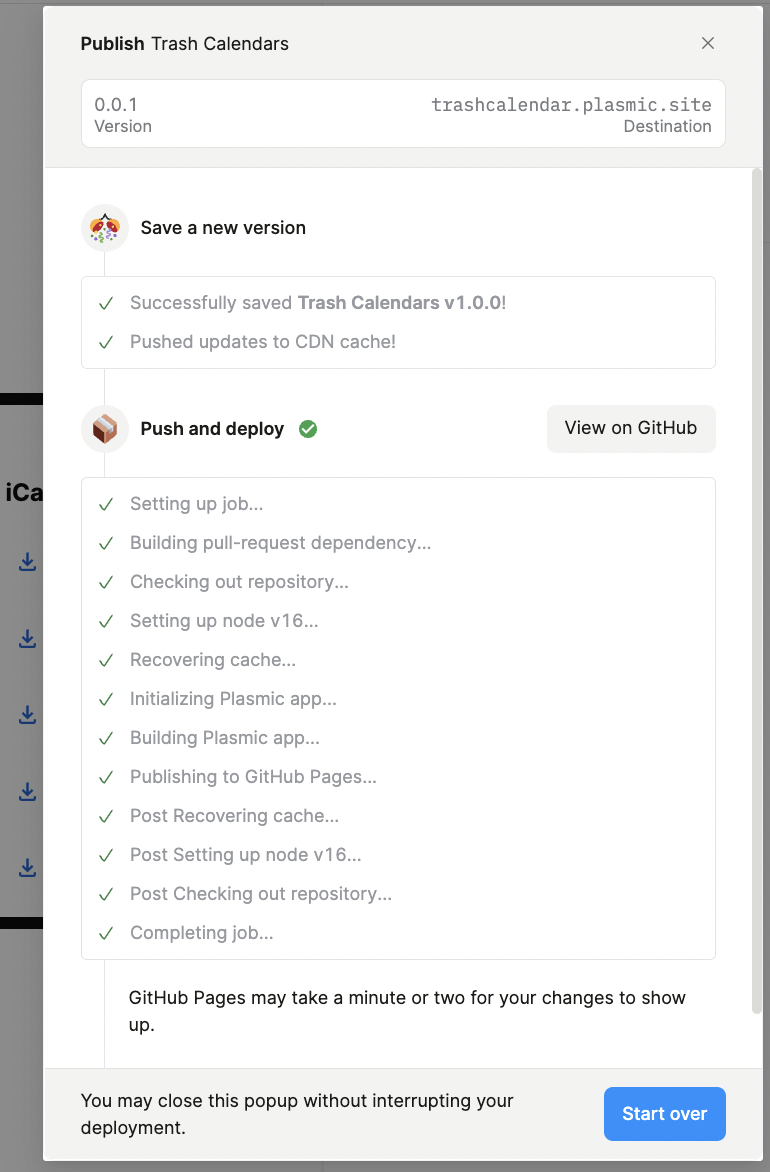Click checkmark beside Post Recovering cache

(106, 816)
